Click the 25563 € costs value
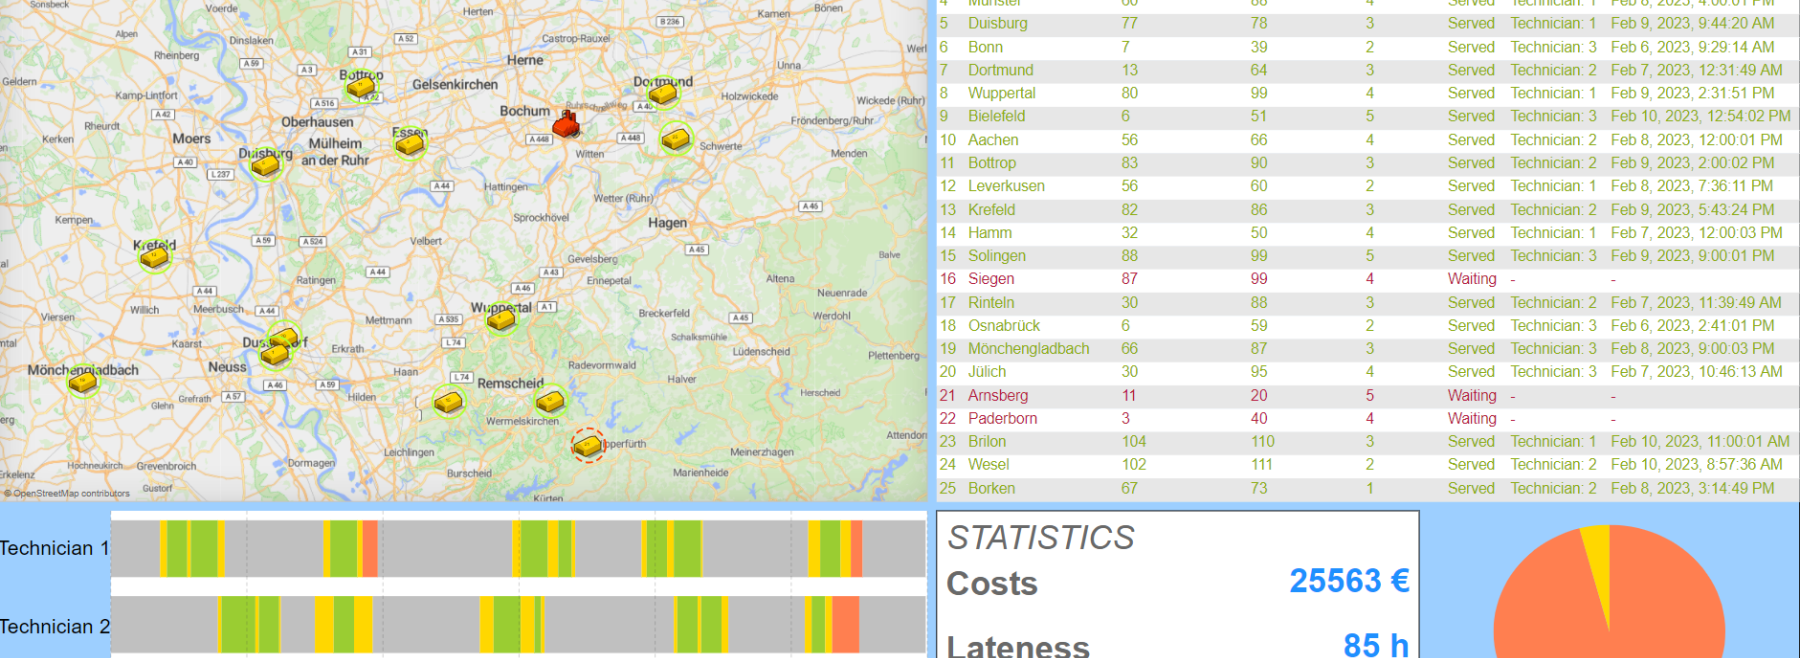This screenshot has width=1800, height=658. (x=1349, y=581)
